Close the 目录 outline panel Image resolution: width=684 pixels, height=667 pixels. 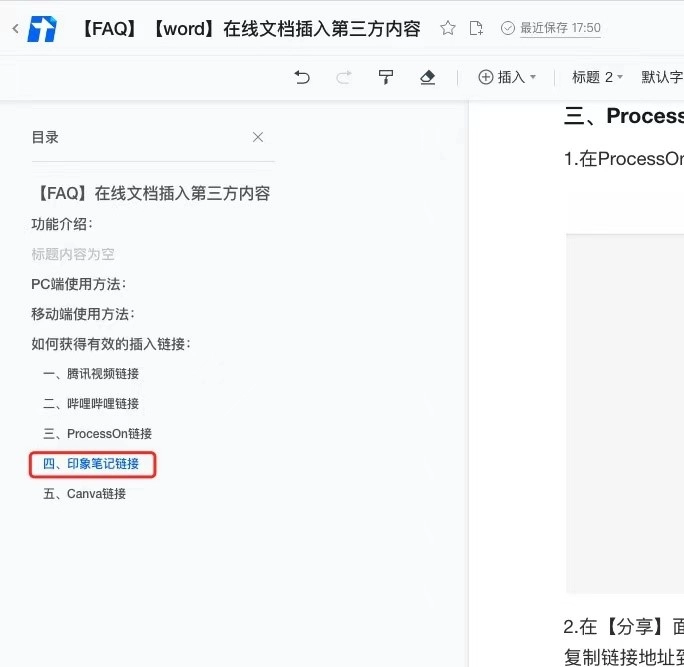pyautogui.click(x=258, y=137)
